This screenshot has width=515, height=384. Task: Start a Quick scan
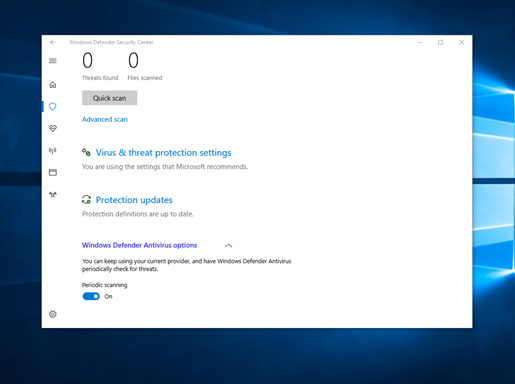coord(110,98)
